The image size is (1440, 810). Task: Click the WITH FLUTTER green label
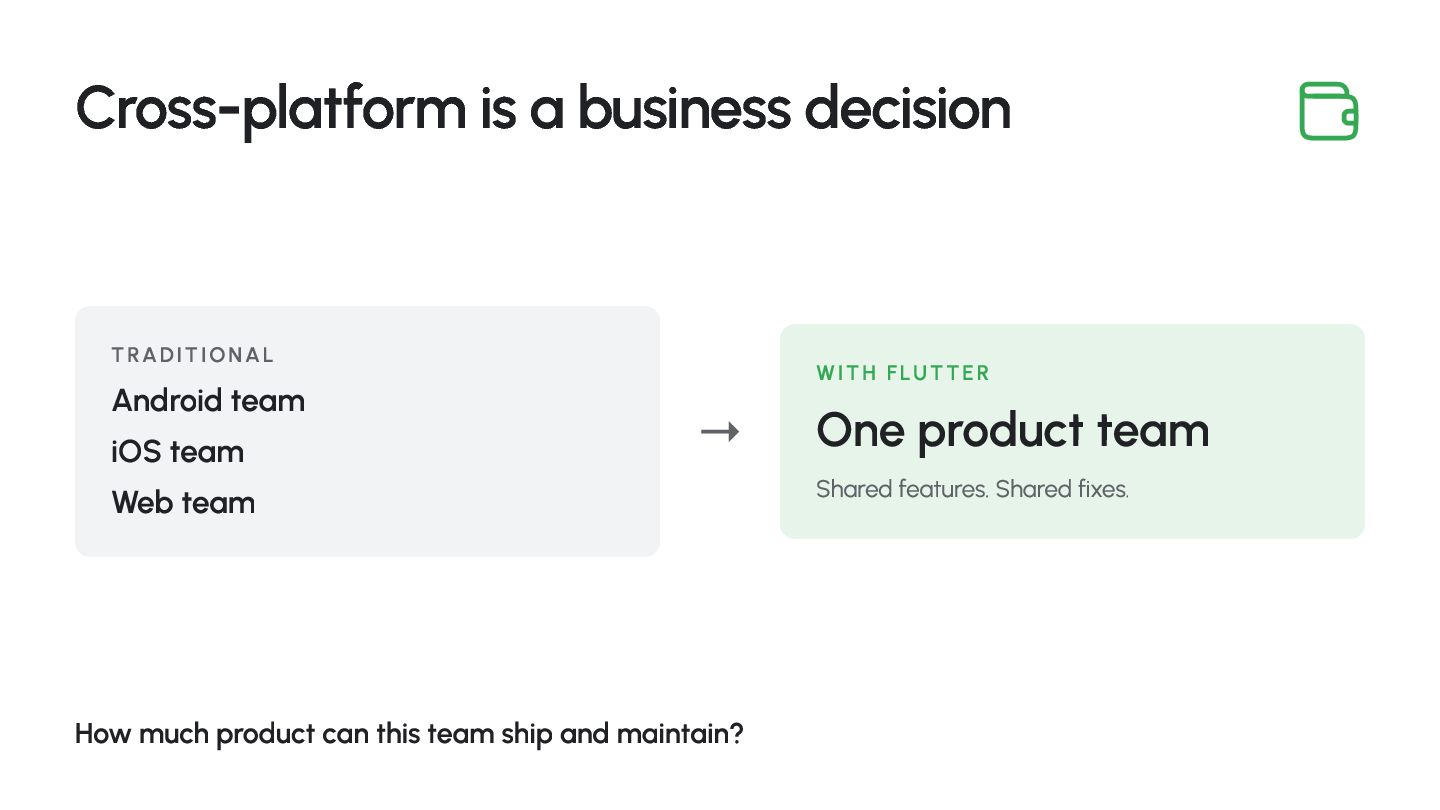903,373
